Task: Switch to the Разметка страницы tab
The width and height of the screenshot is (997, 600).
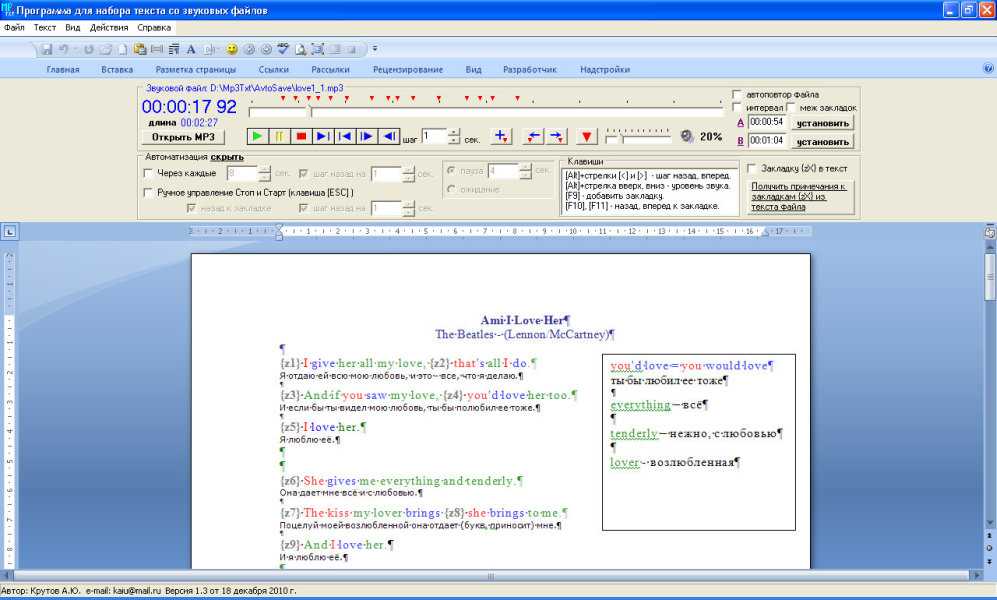Action: point(196,69)
